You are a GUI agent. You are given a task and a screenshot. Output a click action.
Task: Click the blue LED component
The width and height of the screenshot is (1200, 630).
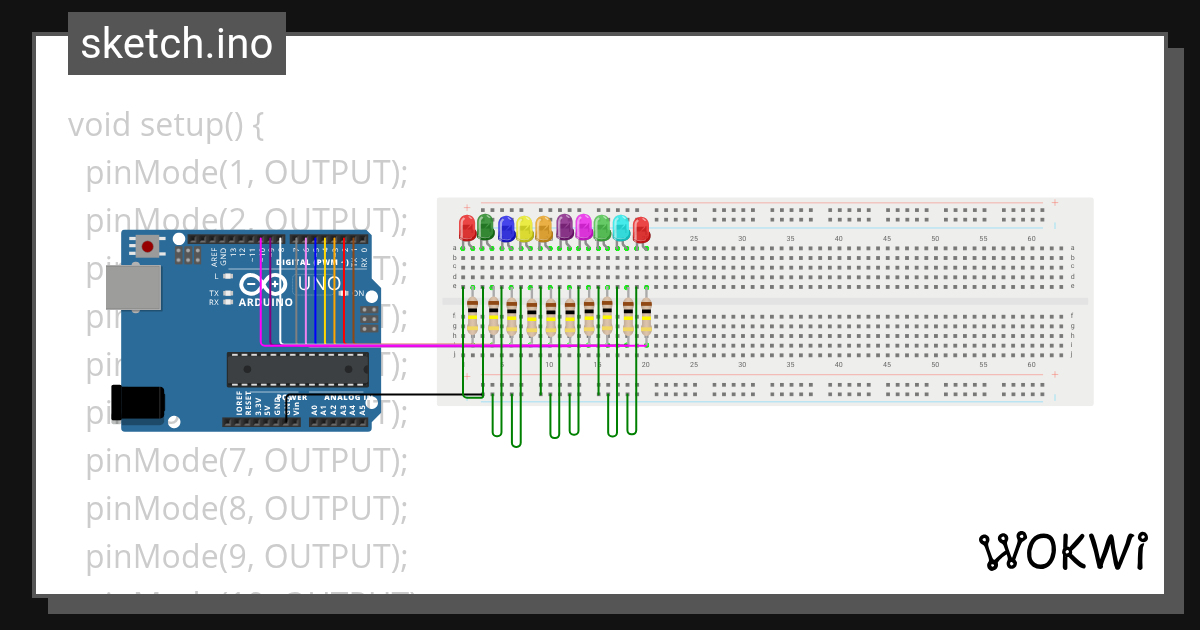pos(507,229)
